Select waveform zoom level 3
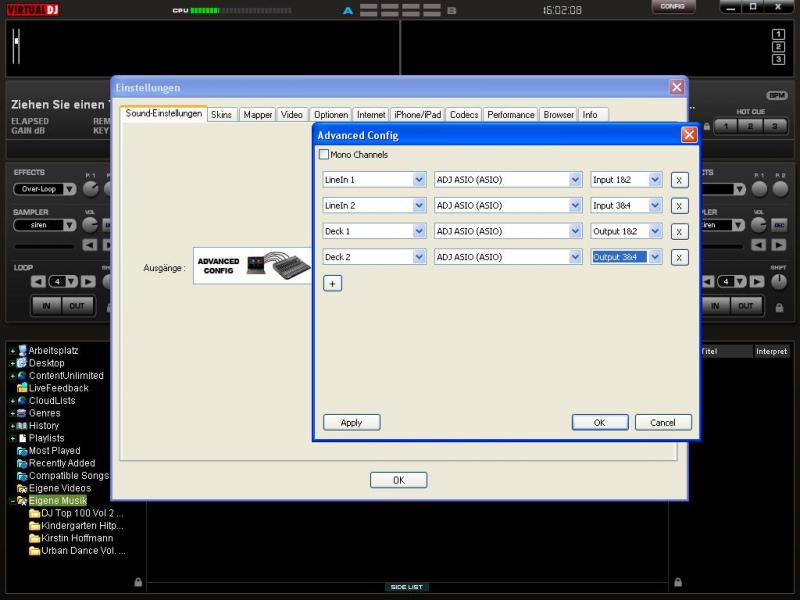 click(x=778, y=60)
